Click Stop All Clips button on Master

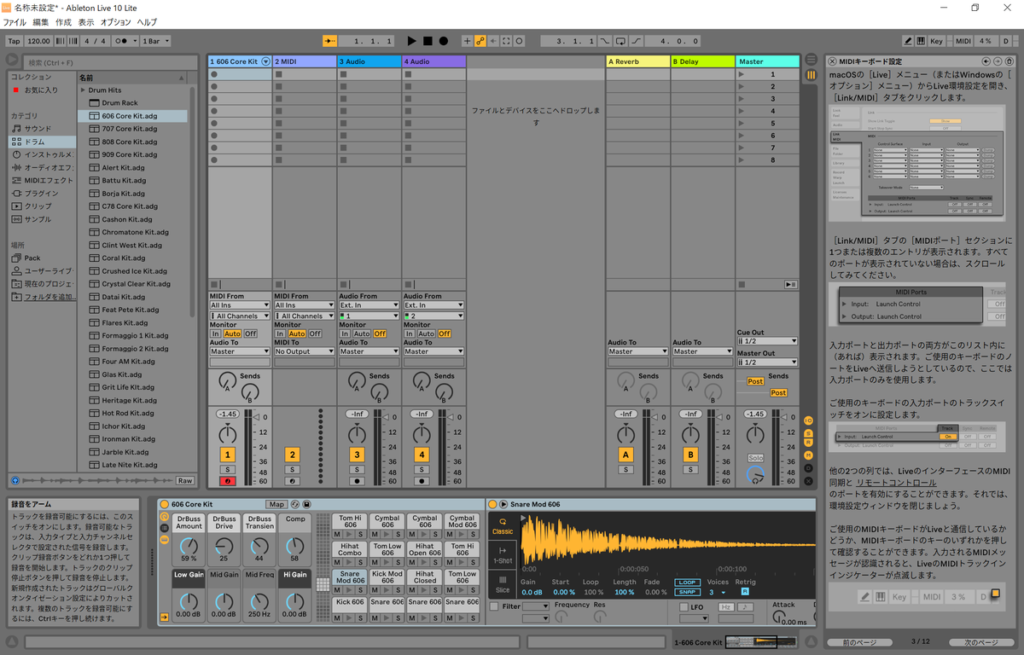pyautogui.click(x=742, y=285)
